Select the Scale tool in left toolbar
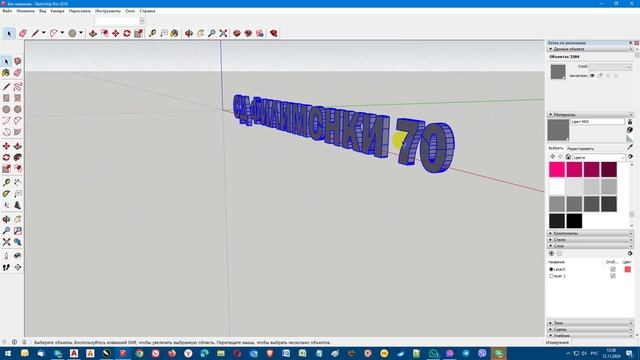The image size is (640, 360). coord(6,169)
